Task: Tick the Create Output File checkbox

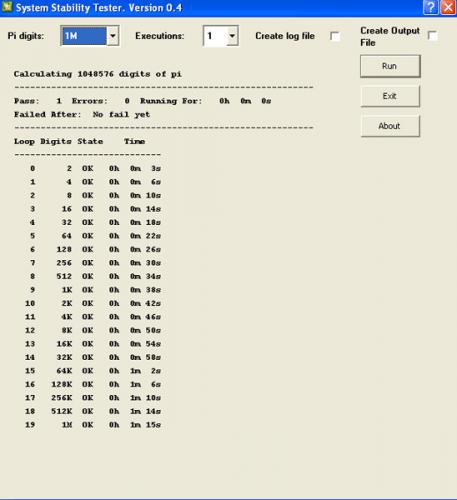Action: (x=432, y=36)
